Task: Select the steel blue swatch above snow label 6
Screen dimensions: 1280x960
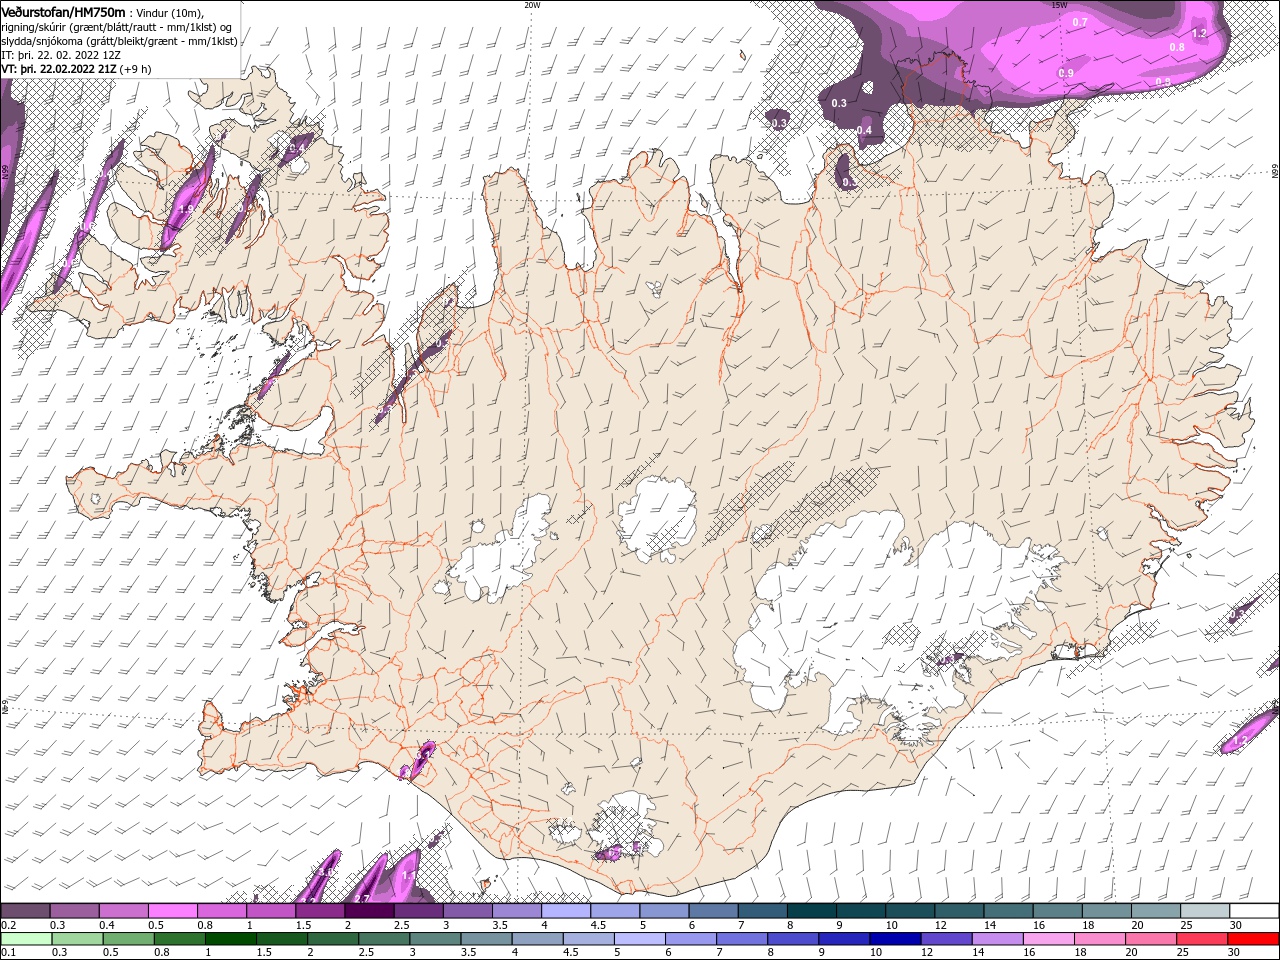Action: [x=714, y=911]
